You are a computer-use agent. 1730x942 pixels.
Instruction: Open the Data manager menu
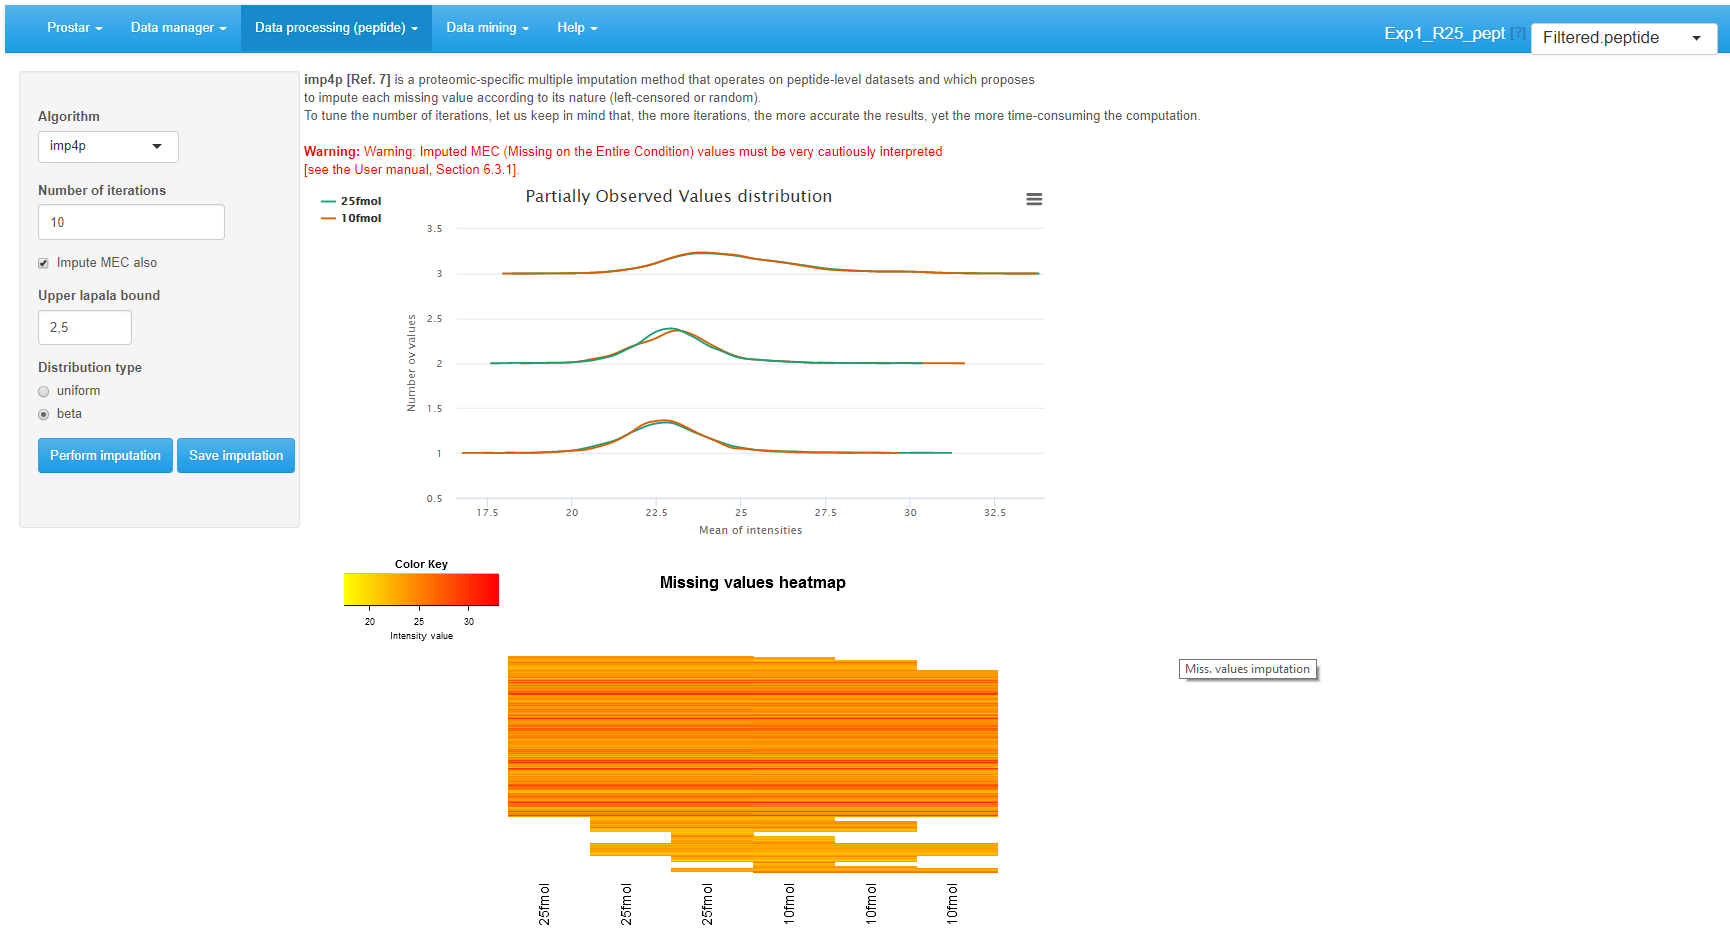pyautogui.click(x=178, y=28)
